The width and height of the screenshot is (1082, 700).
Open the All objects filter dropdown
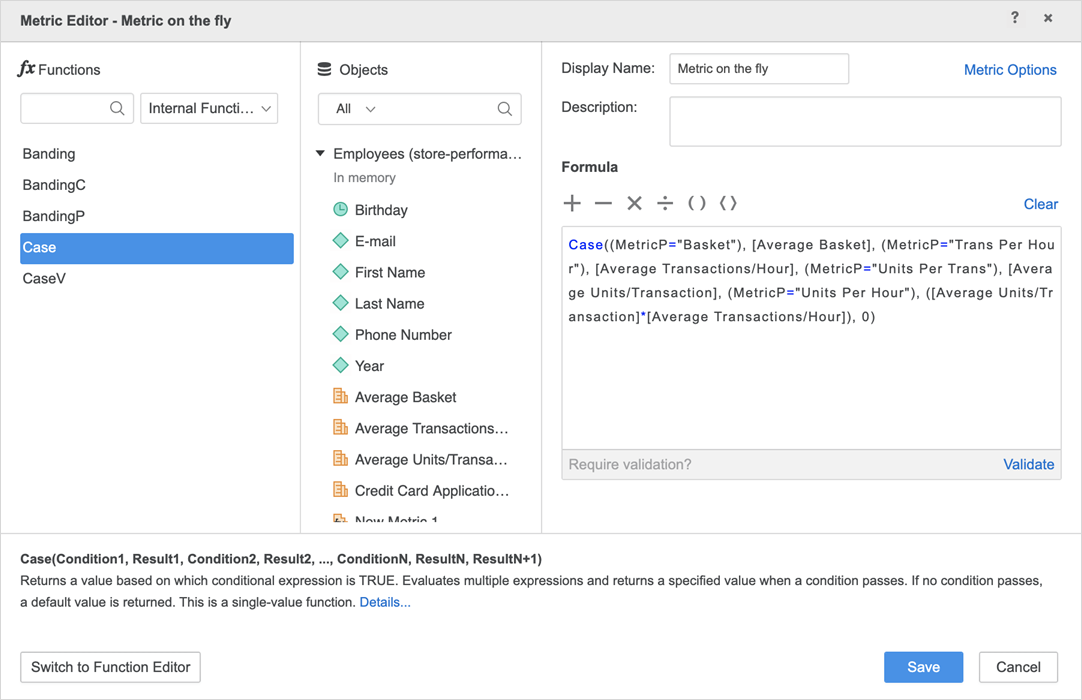click(x=356, y=109)
